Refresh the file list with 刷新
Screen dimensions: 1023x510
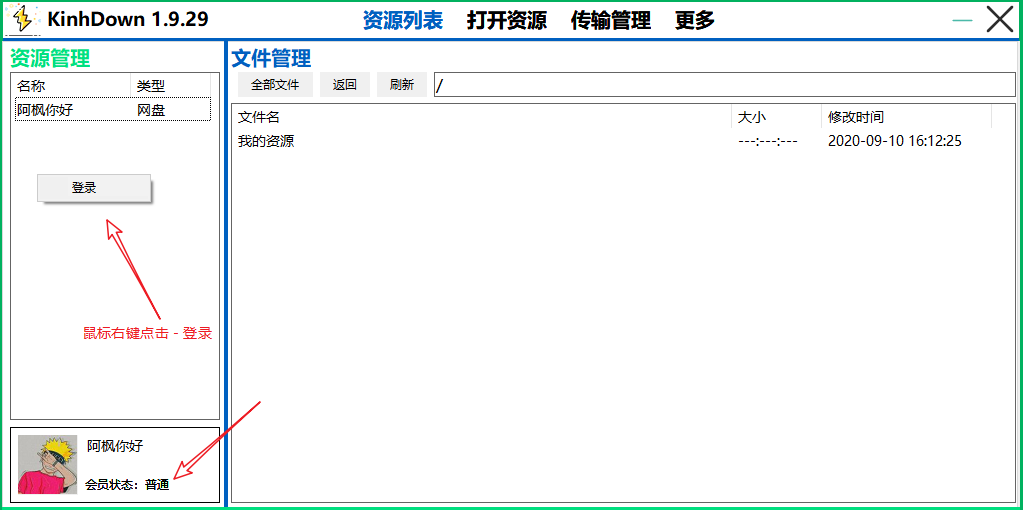pyautogui.click(x=402, y=85)
